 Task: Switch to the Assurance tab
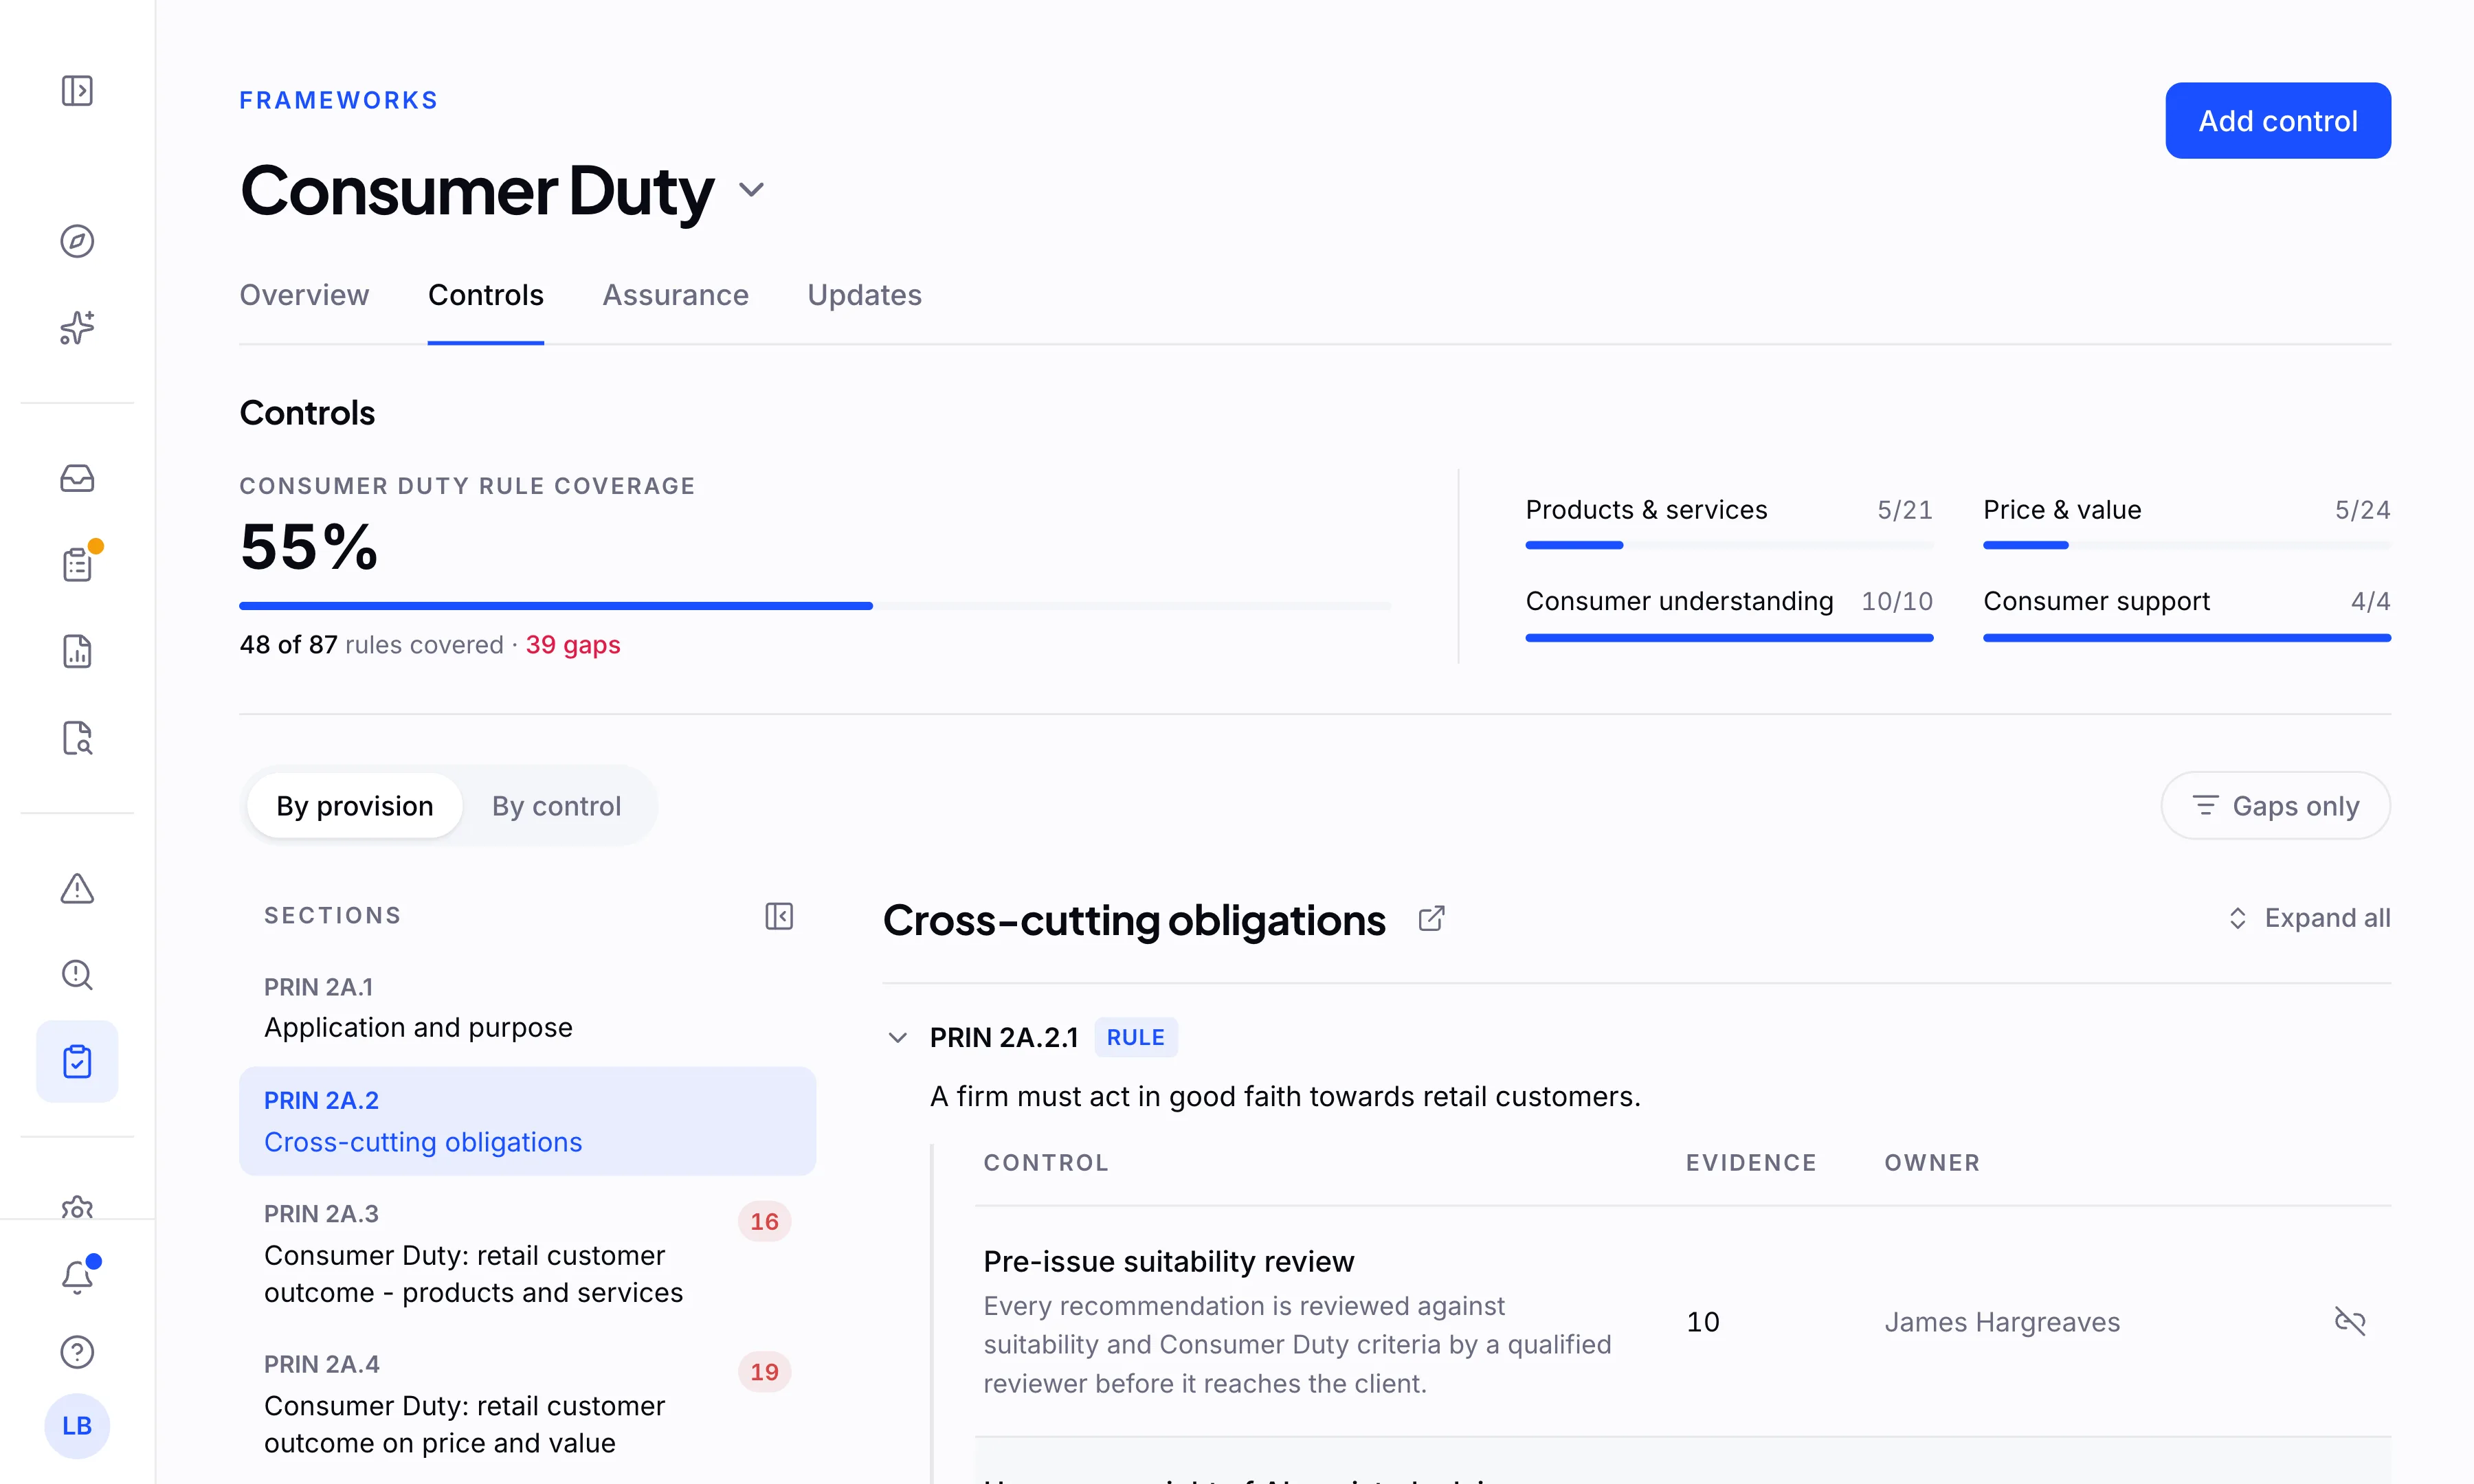(x=675, y=295)
